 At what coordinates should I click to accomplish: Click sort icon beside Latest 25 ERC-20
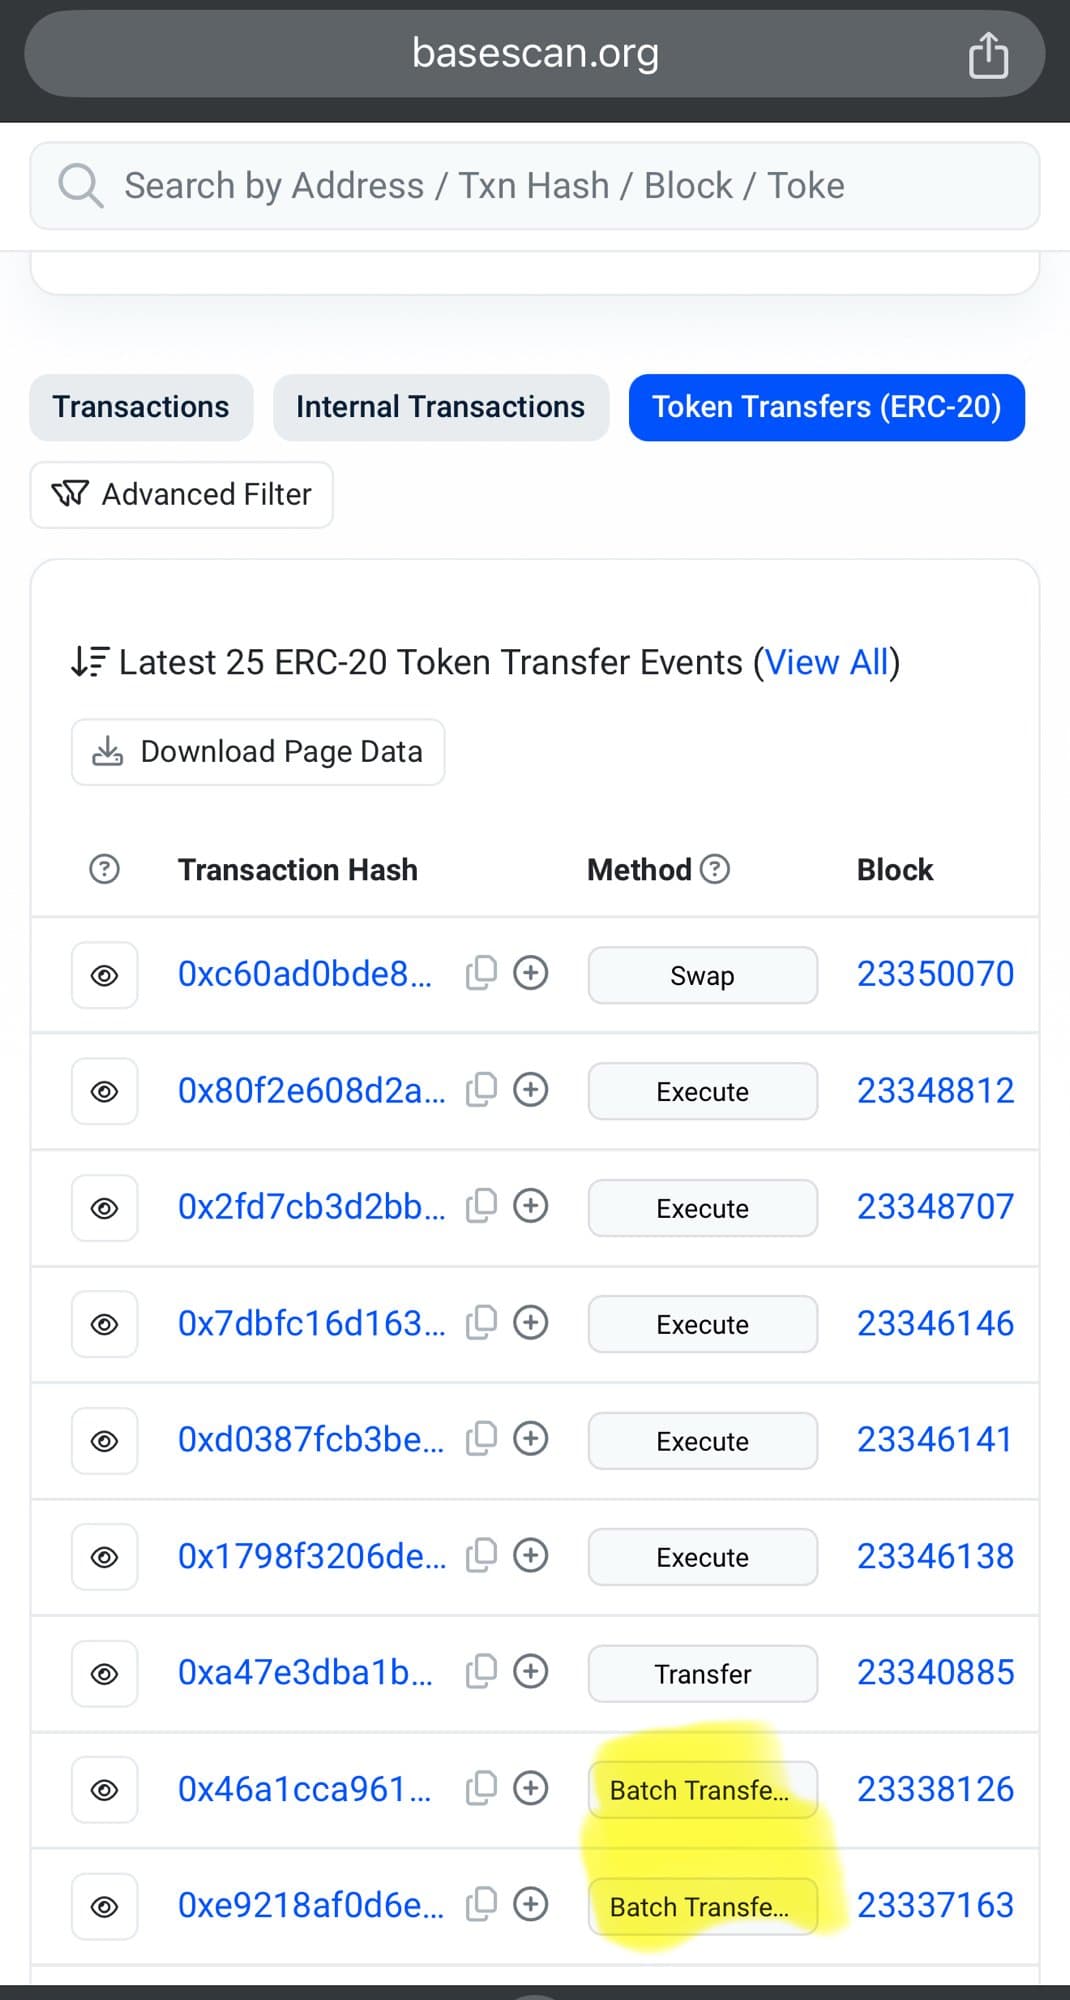[x=89, y=662]
